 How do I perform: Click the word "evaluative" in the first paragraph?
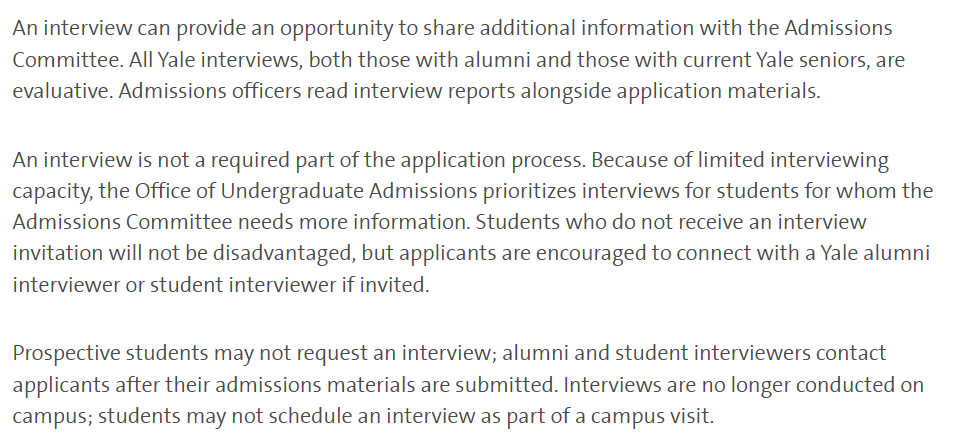pyautogui.click(x=60, y=92)
